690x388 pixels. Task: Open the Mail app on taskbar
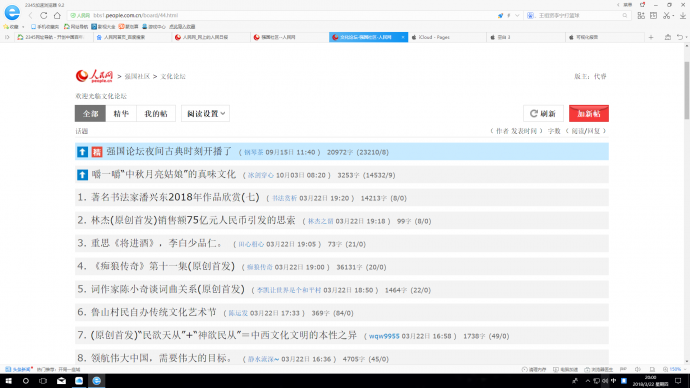coord(61,381)
